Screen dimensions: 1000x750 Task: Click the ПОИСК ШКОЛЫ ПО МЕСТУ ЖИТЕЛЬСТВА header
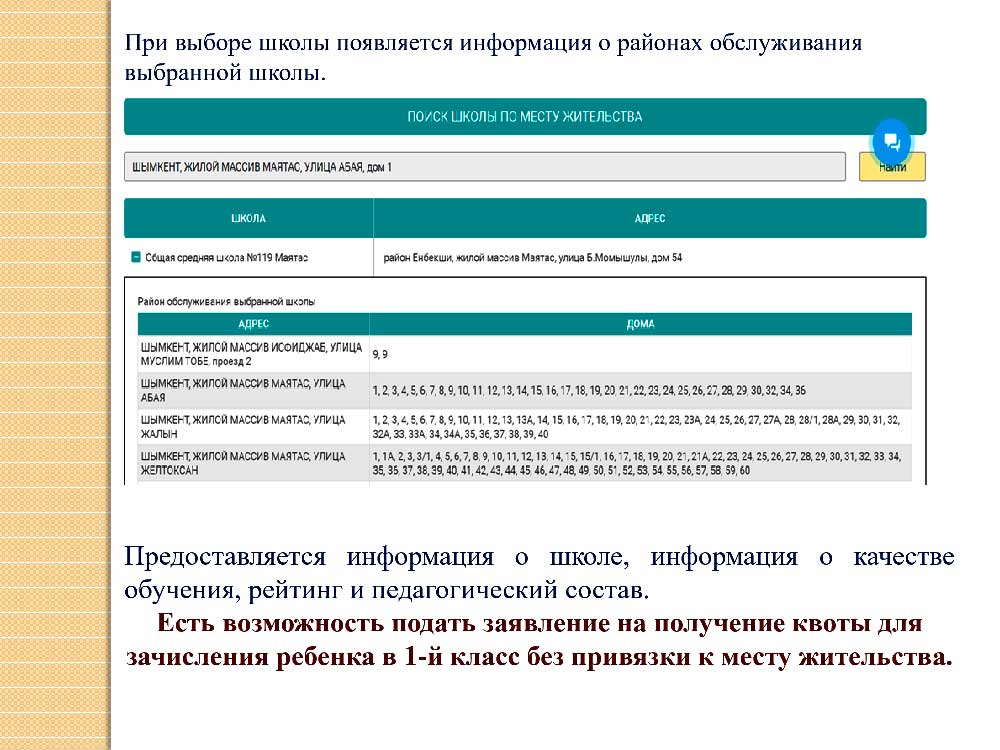pos(524,117)
